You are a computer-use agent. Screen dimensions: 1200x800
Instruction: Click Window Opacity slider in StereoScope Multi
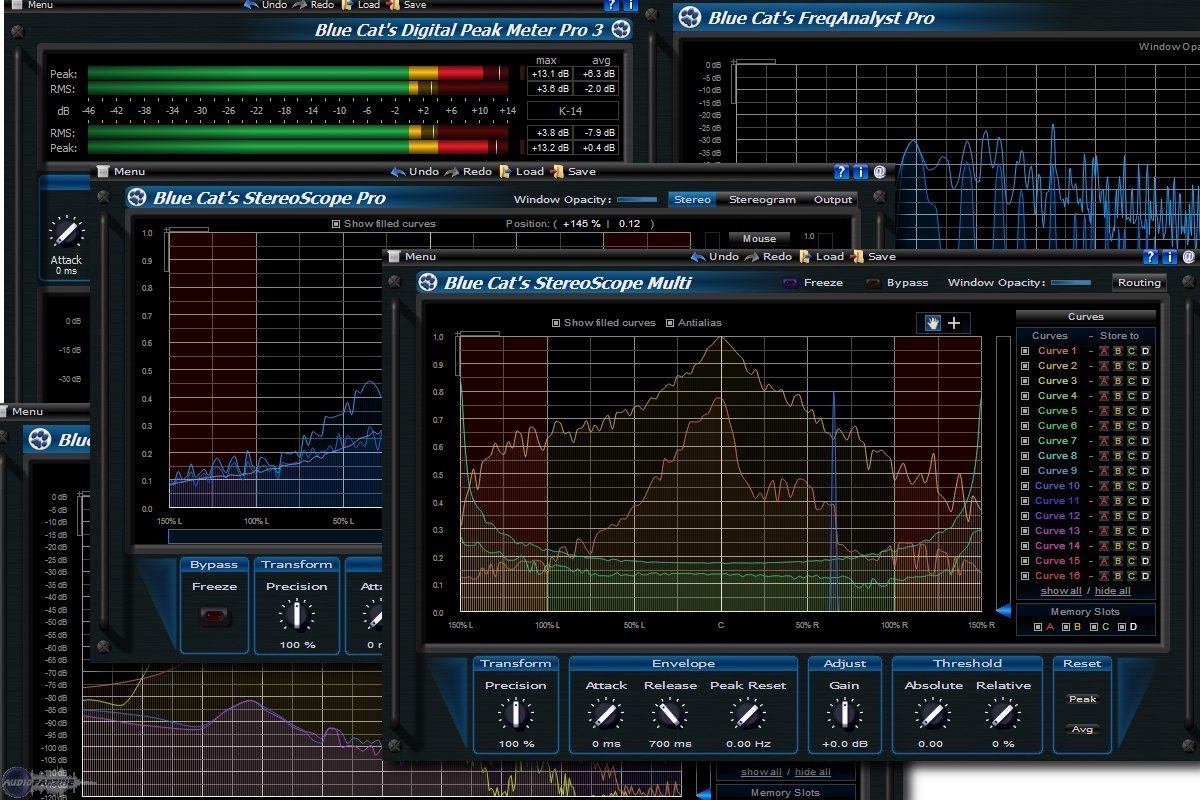pos(1071,283)
